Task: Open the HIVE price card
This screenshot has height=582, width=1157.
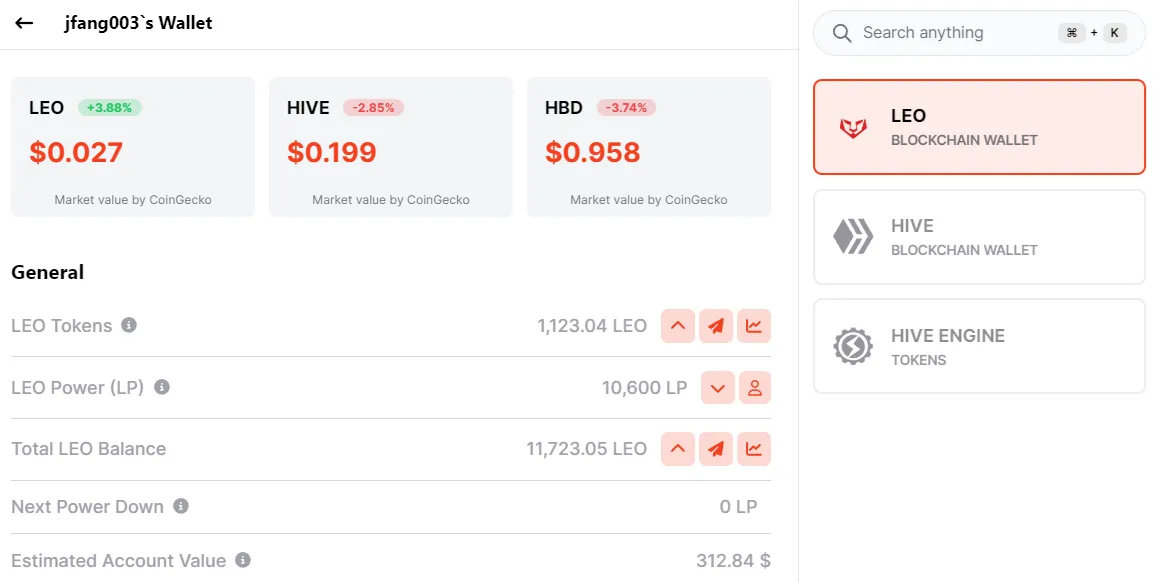Action: pyautogui.click(x=391, y=147)
